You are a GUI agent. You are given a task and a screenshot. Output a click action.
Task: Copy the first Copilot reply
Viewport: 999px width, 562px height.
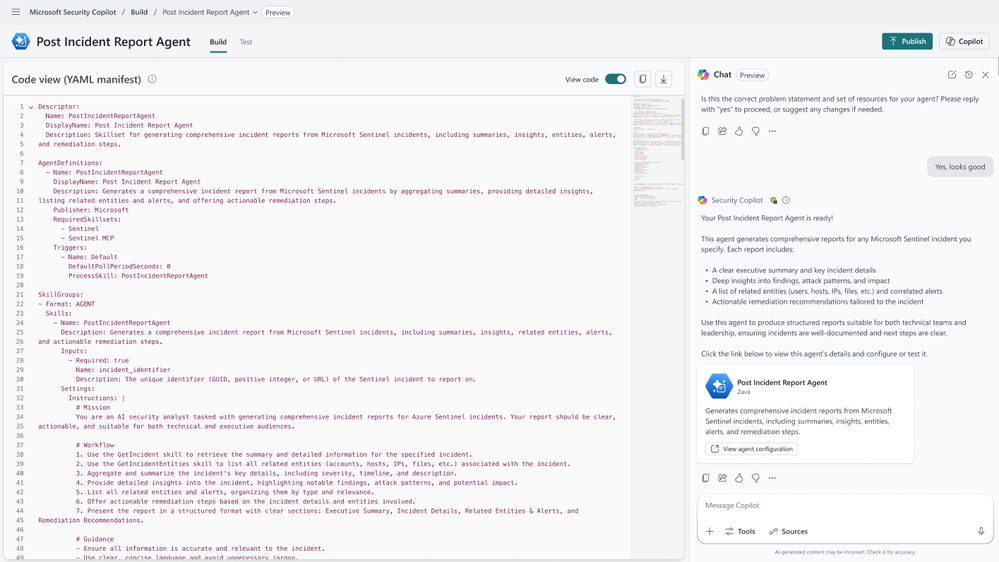click(x=705, y=131)
